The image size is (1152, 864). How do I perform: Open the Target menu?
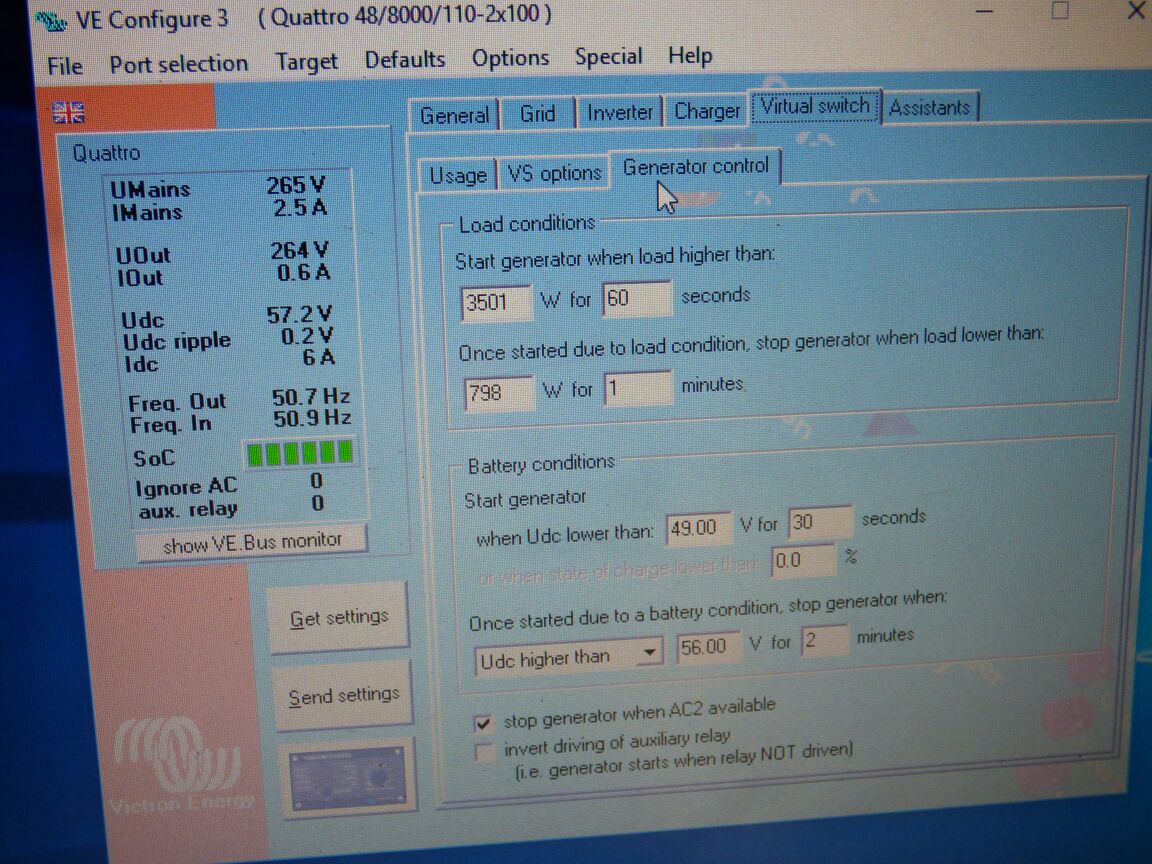point(306,62)
